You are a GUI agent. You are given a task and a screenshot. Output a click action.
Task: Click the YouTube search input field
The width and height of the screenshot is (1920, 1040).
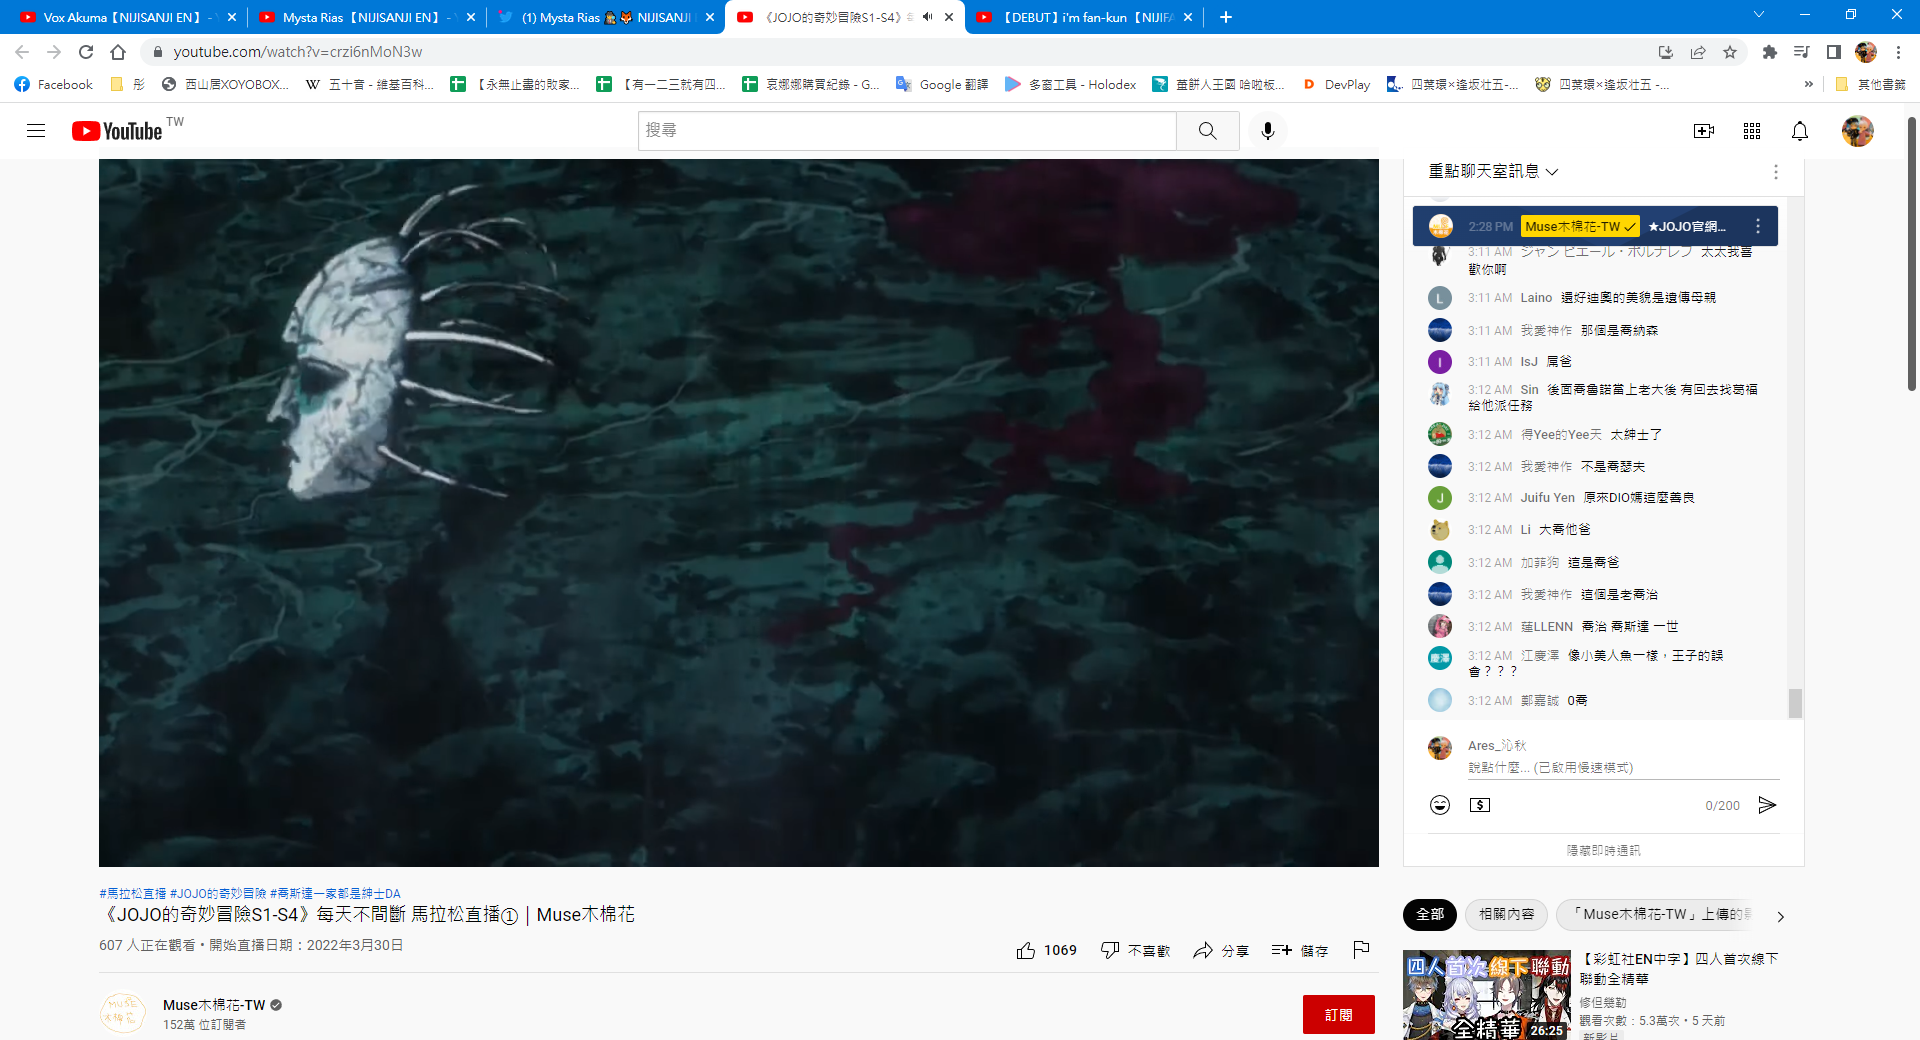coord(907,131)
